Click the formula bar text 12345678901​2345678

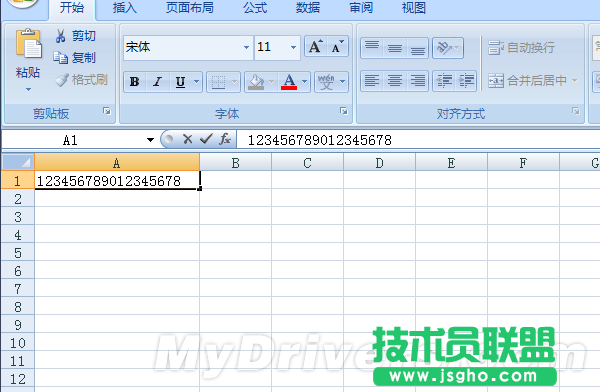[x=320, y=140]
